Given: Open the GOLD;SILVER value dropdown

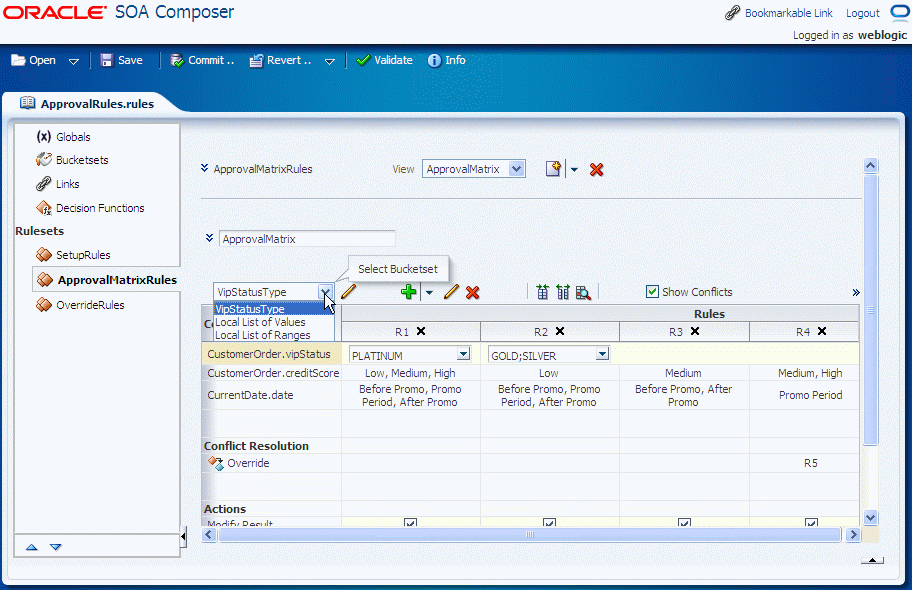Looking at the screenshot, I should click(x=603, y=354).
